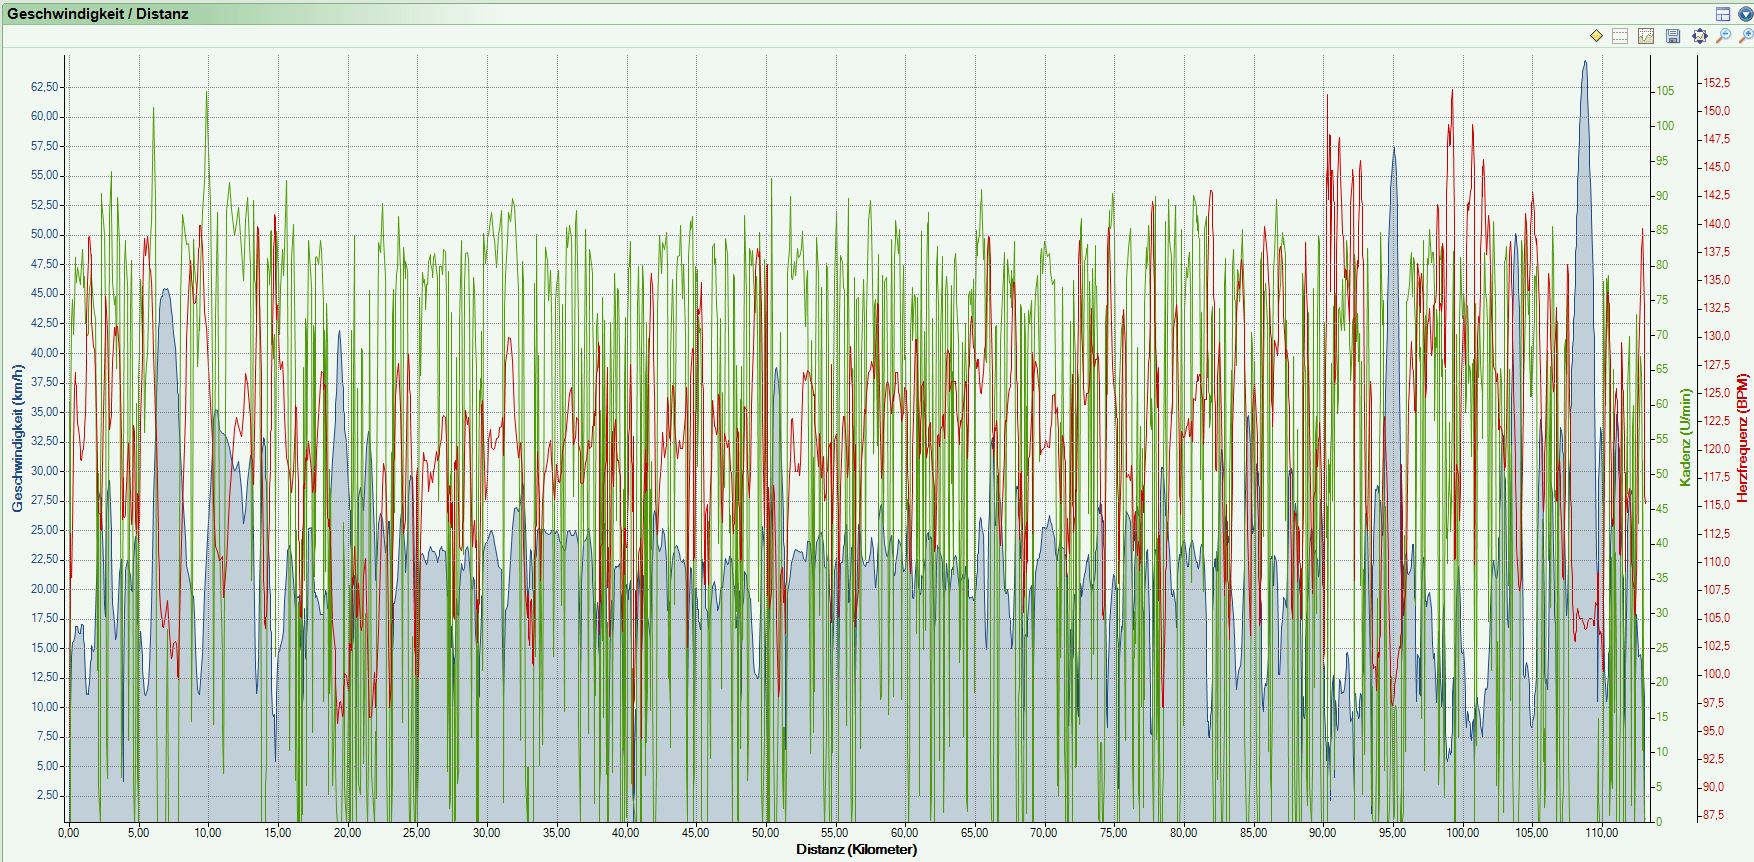Expand the blue round dropdown arrow
Viewport: 1754px width, 862px height.
click(1745, 14)
